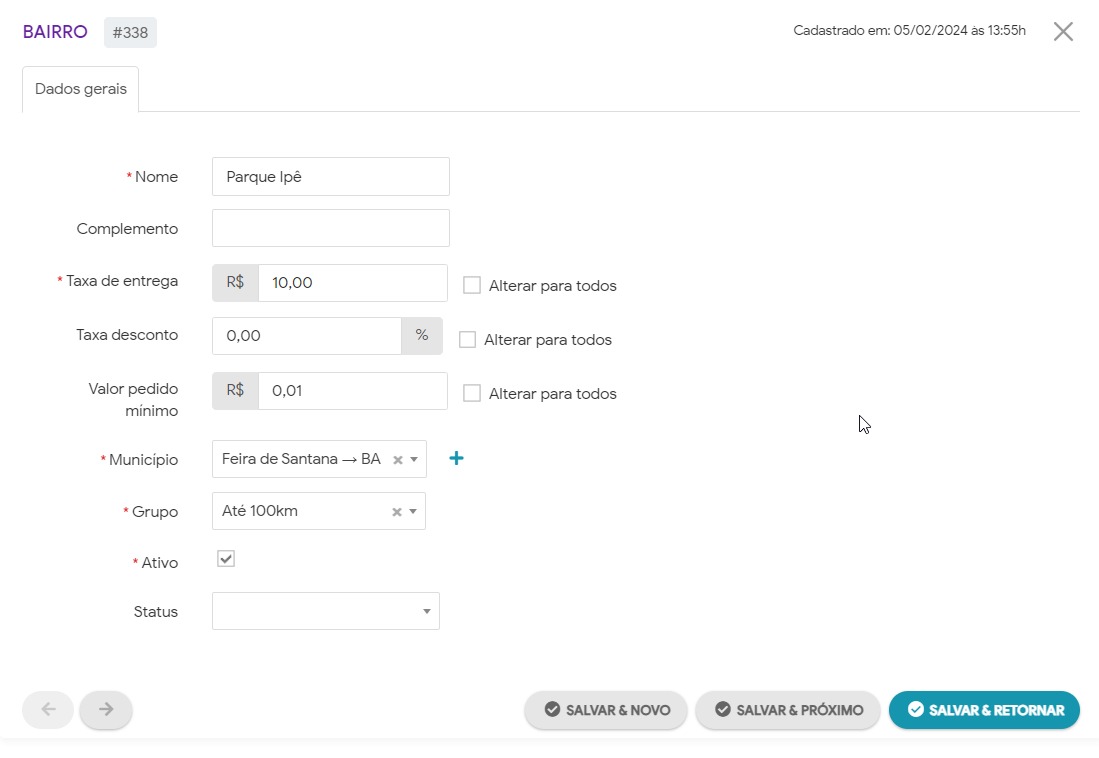Uncheck the Ativo checkbox

tap(226, 559)
